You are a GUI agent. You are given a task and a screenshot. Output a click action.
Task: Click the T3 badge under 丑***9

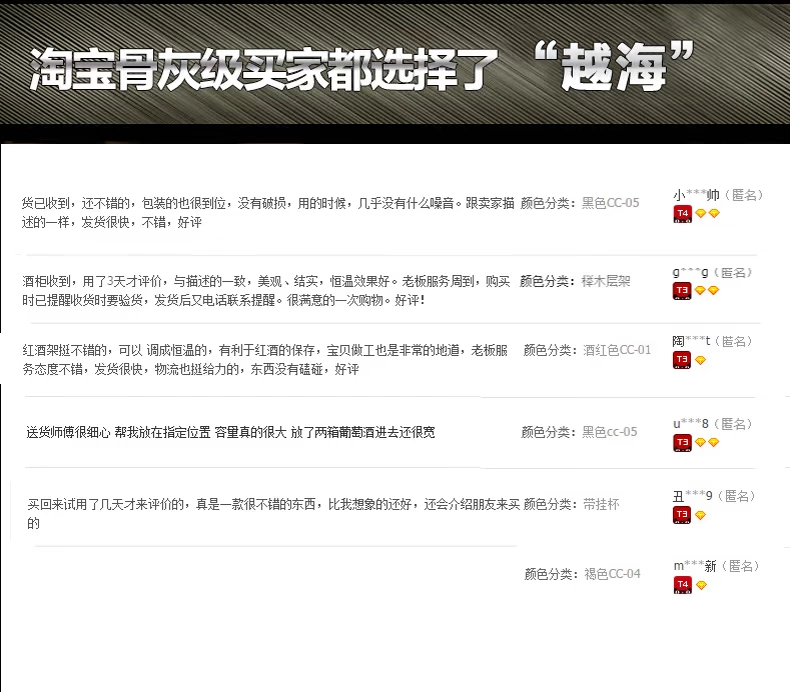coord(682,515)
